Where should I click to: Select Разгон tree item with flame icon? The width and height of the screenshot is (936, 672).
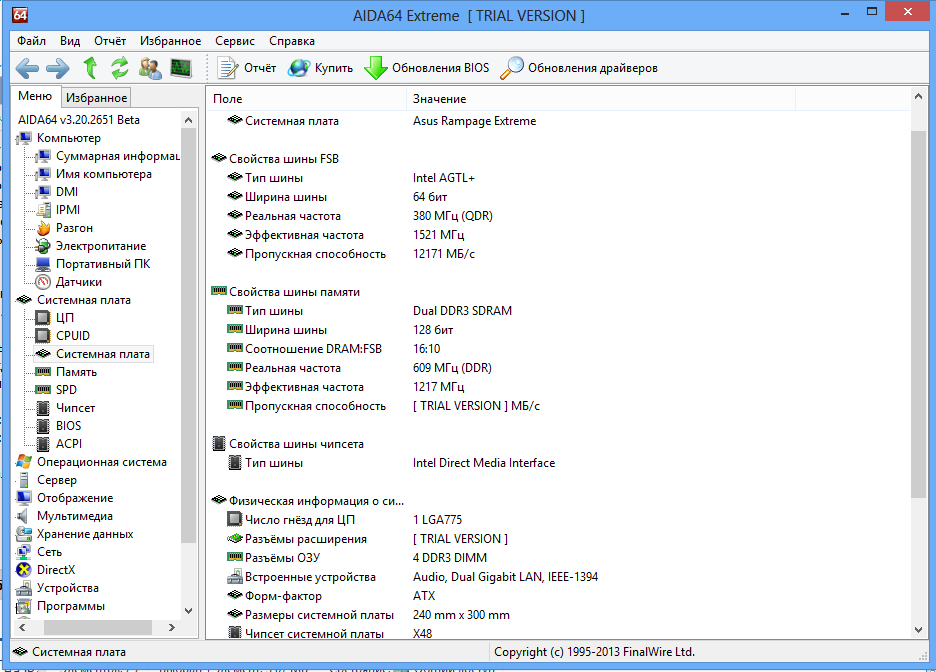coord(75,228)
